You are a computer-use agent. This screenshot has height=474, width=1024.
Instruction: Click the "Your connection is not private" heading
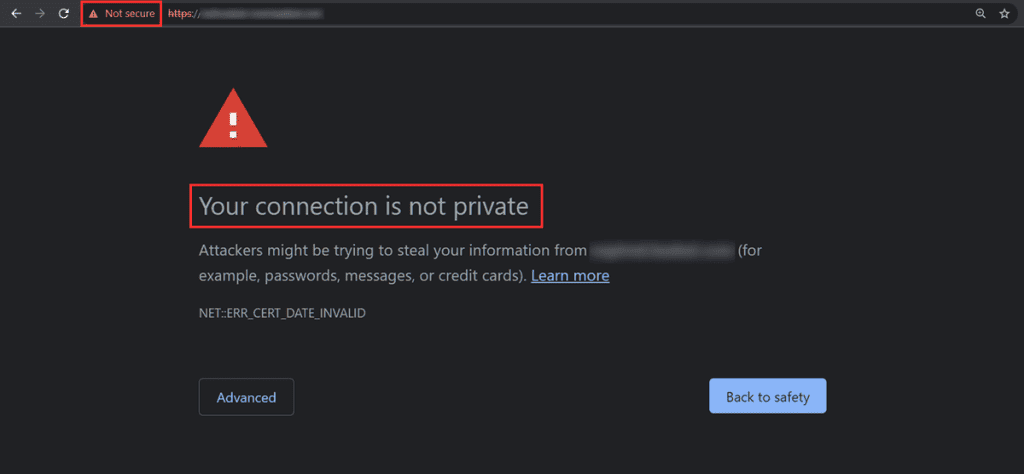coord(364,207)
